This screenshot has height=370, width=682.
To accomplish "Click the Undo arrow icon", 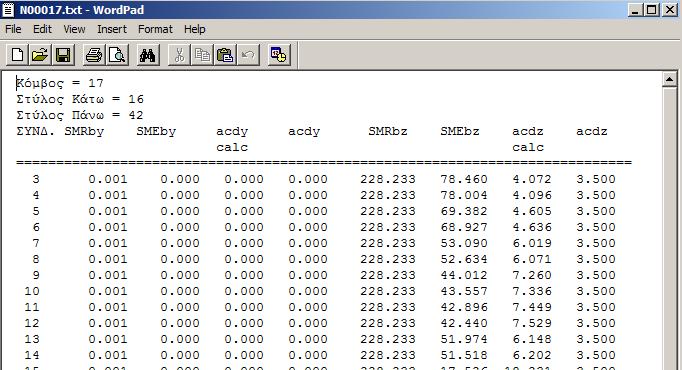I will (248, 55).
